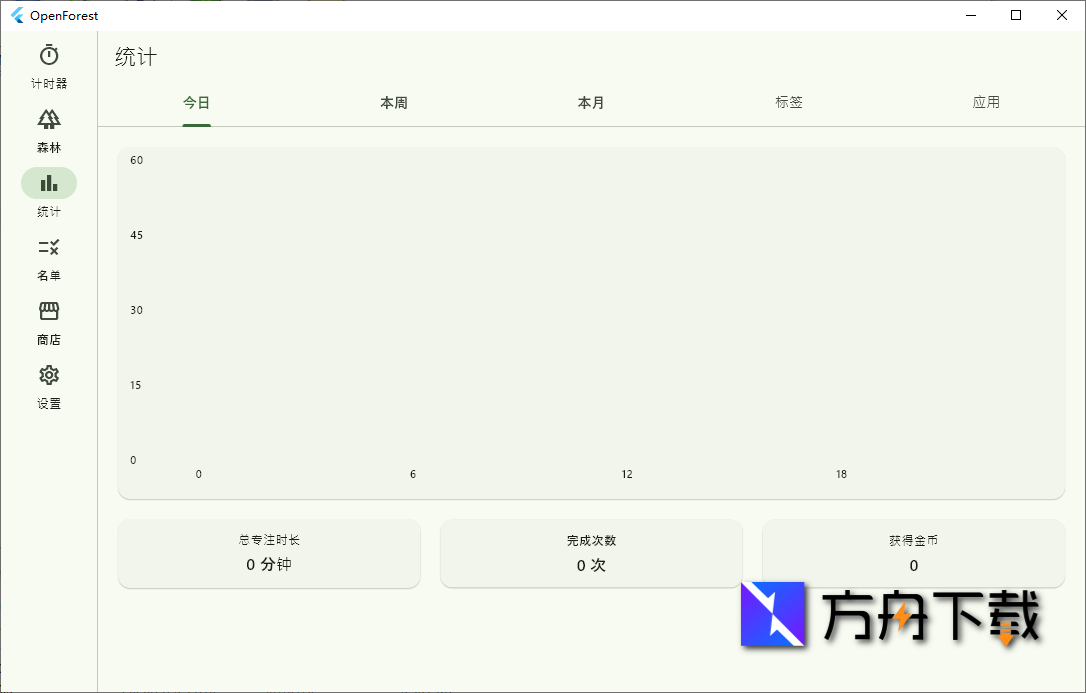This screenshot has width=1086, height=693.
Task: Switch to the 本月 monthly statistics tab
Action: point(591,102)
